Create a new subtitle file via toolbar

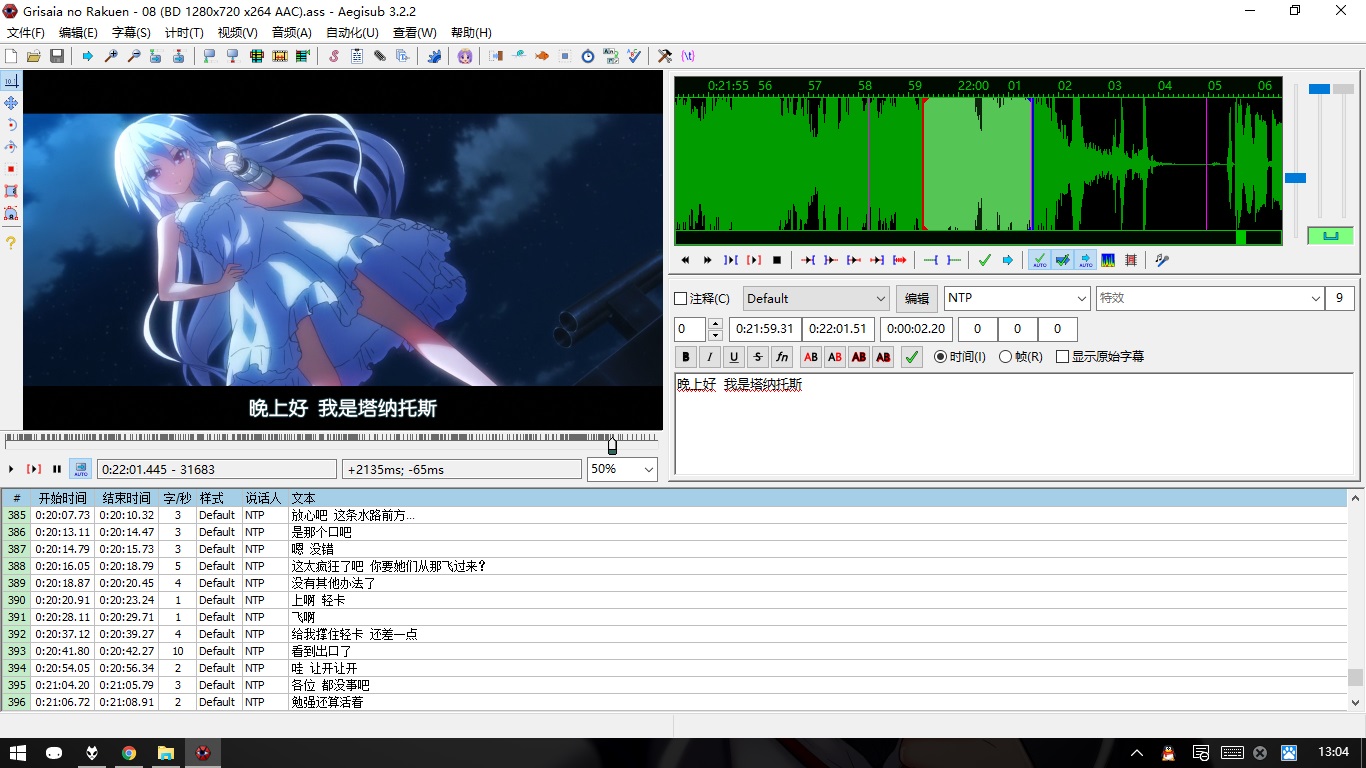[x=11, y=56]
